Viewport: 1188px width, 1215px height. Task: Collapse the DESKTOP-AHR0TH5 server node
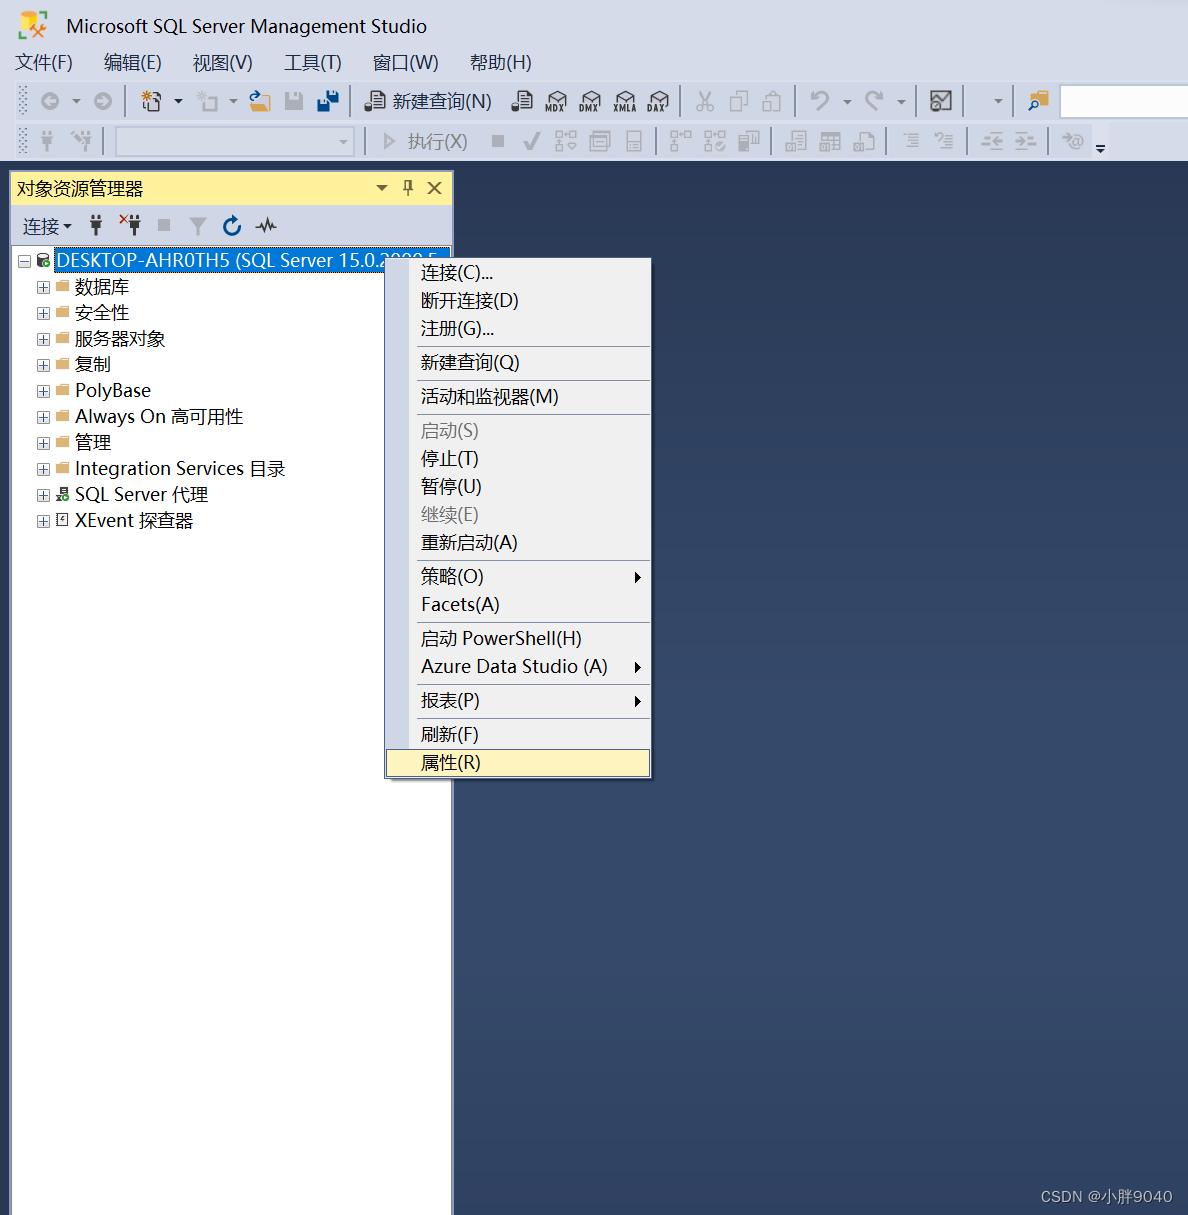coord(25,261)
